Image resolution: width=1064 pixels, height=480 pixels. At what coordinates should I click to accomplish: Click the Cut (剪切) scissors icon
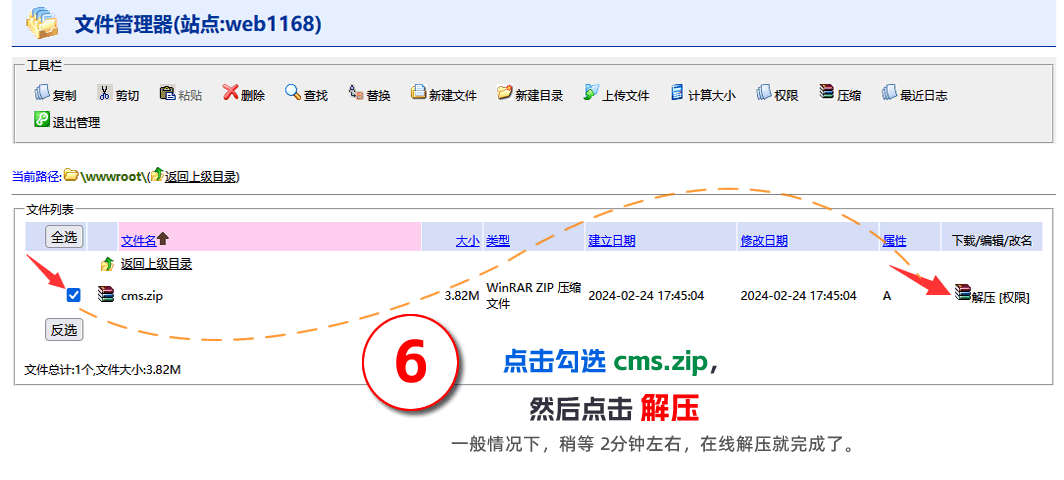click(x=104, y=92)
